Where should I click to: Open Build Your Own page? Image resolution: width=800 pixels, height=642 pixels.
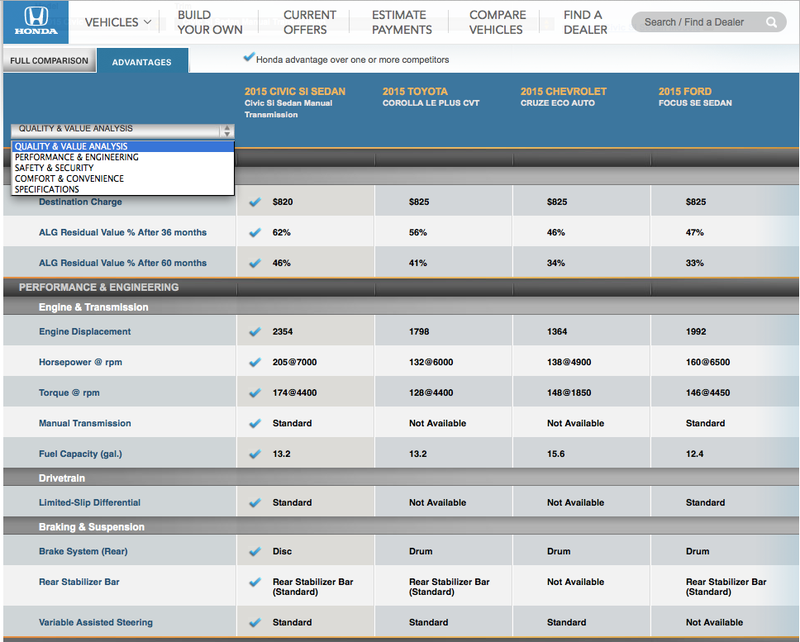tap(210, 22)
